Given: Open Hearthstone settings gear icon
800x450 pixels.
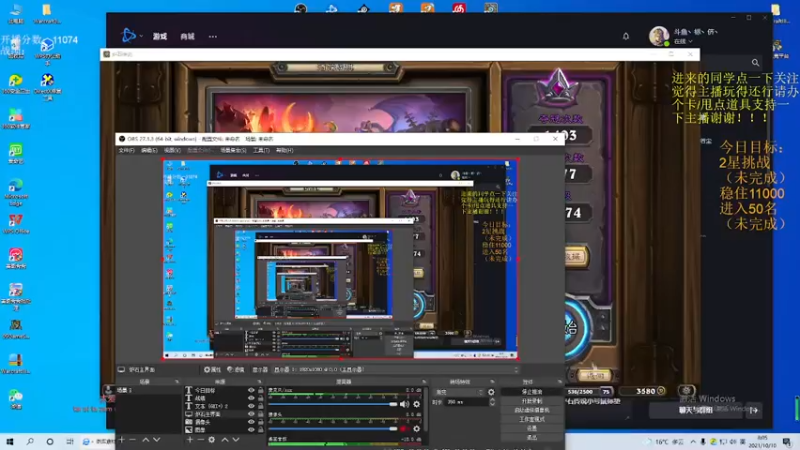Looking at the screenshot, I should click(686, 391).
